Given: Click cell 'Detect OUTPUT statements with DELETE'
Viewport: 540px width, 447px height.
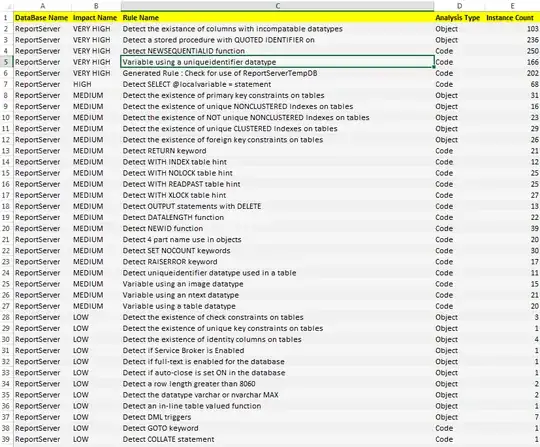Looking at the screenshot, I should point(277,206).
